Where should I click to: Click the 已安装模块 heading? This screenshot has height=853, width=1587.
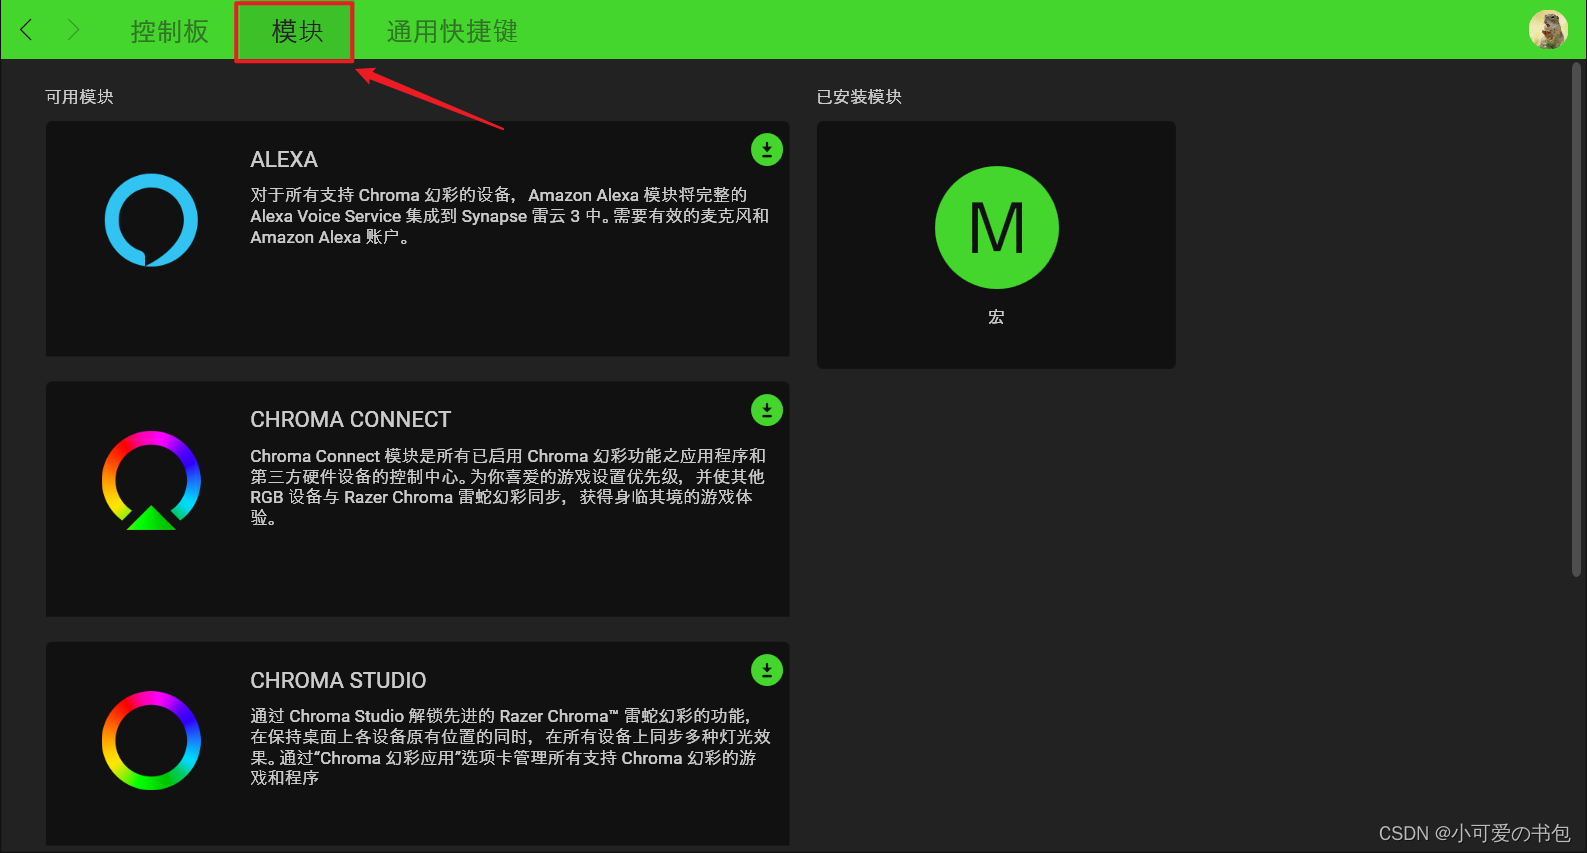859,97
